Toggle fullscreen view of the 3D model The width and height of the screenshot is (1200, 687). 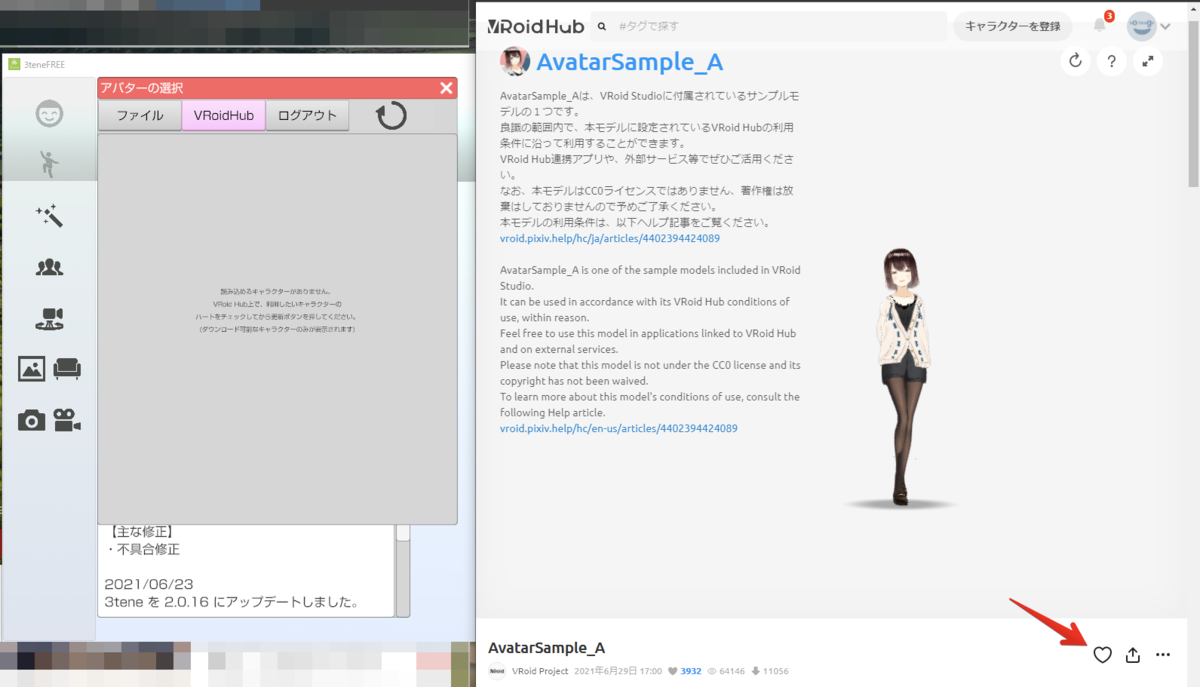click(1147, 61)
